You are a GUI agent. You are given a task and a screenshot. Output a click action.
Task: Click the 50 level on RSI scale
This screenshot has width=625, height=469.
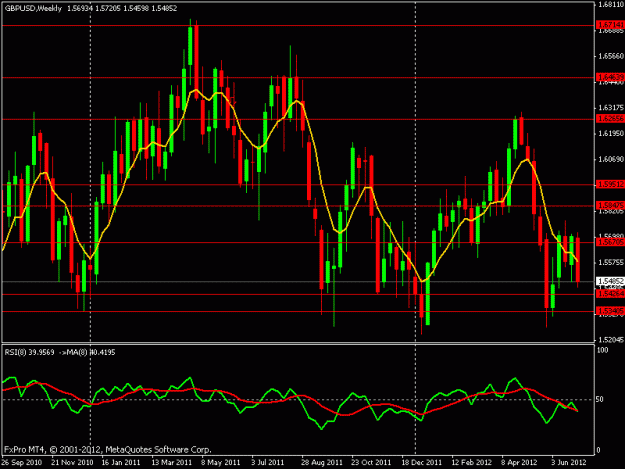601,399
